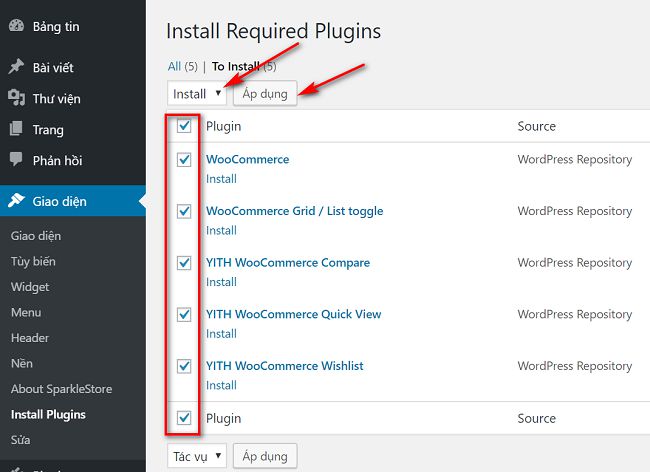Open the WooCommerce Grid / List toggle link
This screenshot has height=472, width=650.
(295, 211)
